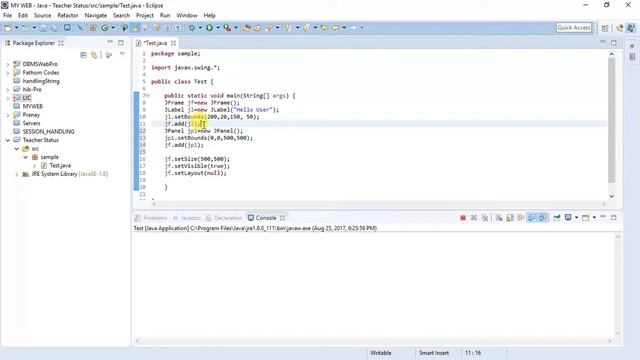Screen dimensions: 640x360
Task: Click the Open Console icon
Action: point(586,218)
